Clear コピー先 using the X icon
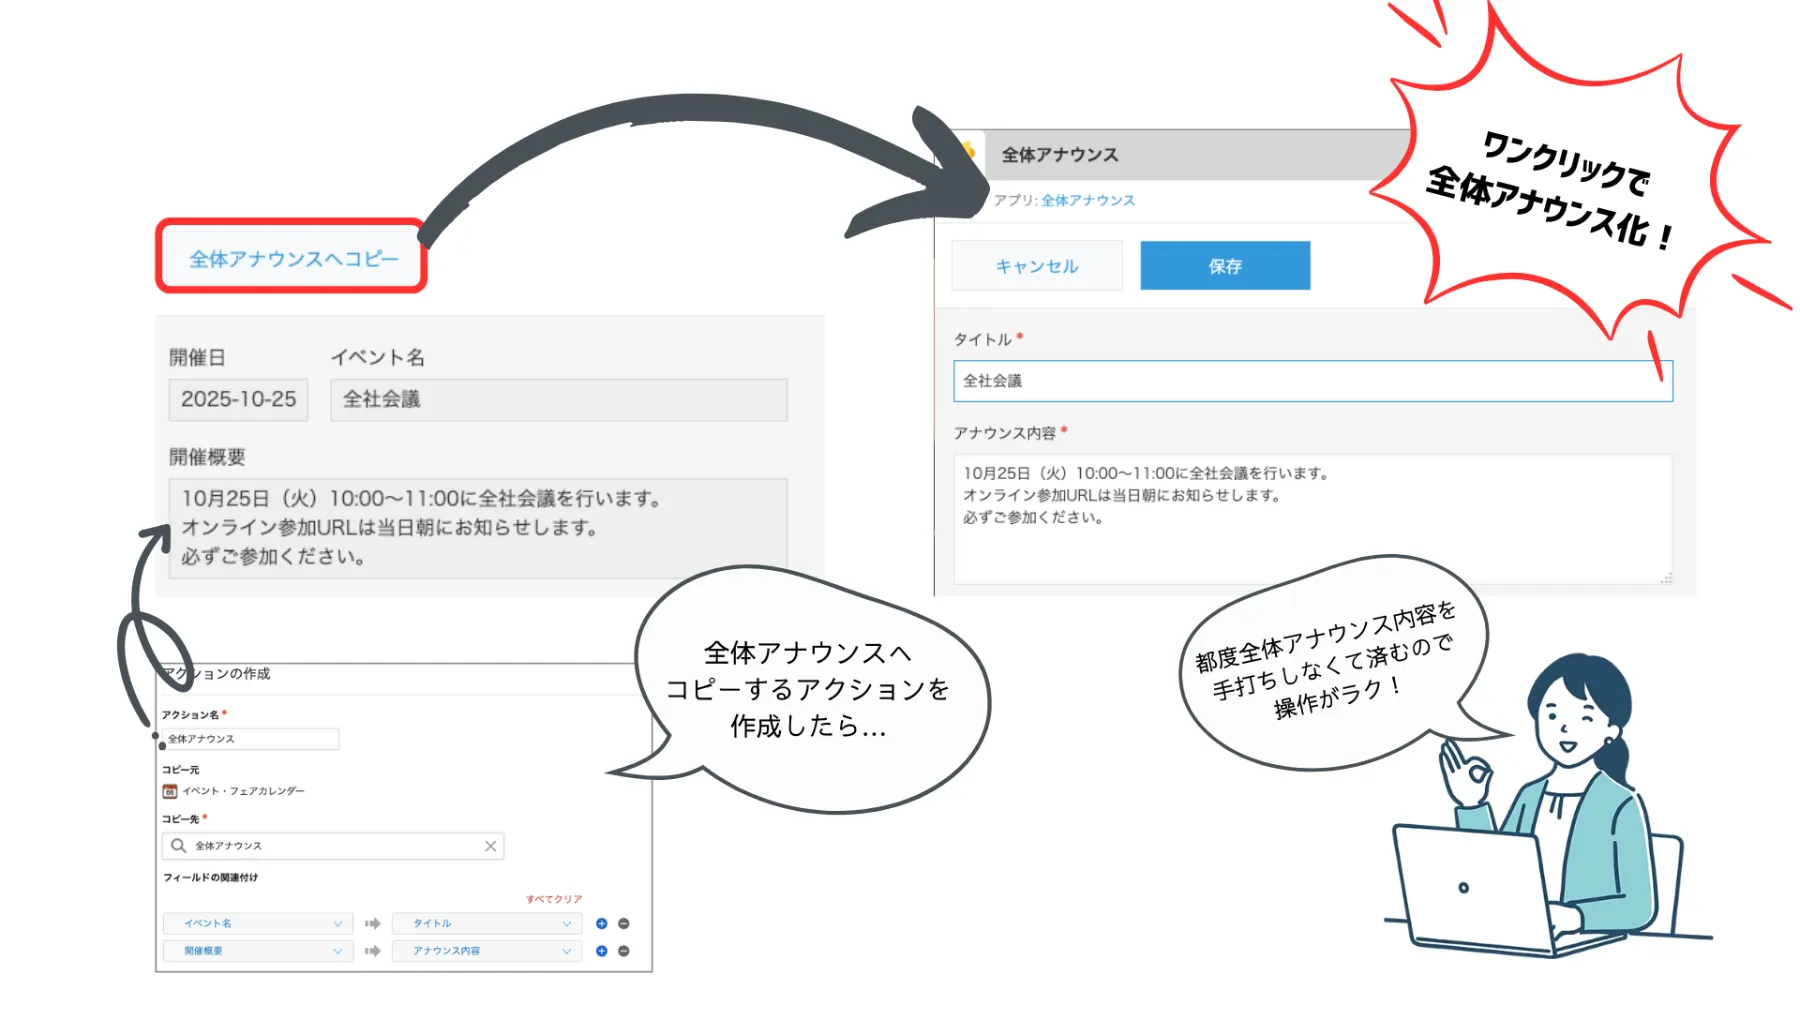1800x1012 pixels. (x=490, y=846)
